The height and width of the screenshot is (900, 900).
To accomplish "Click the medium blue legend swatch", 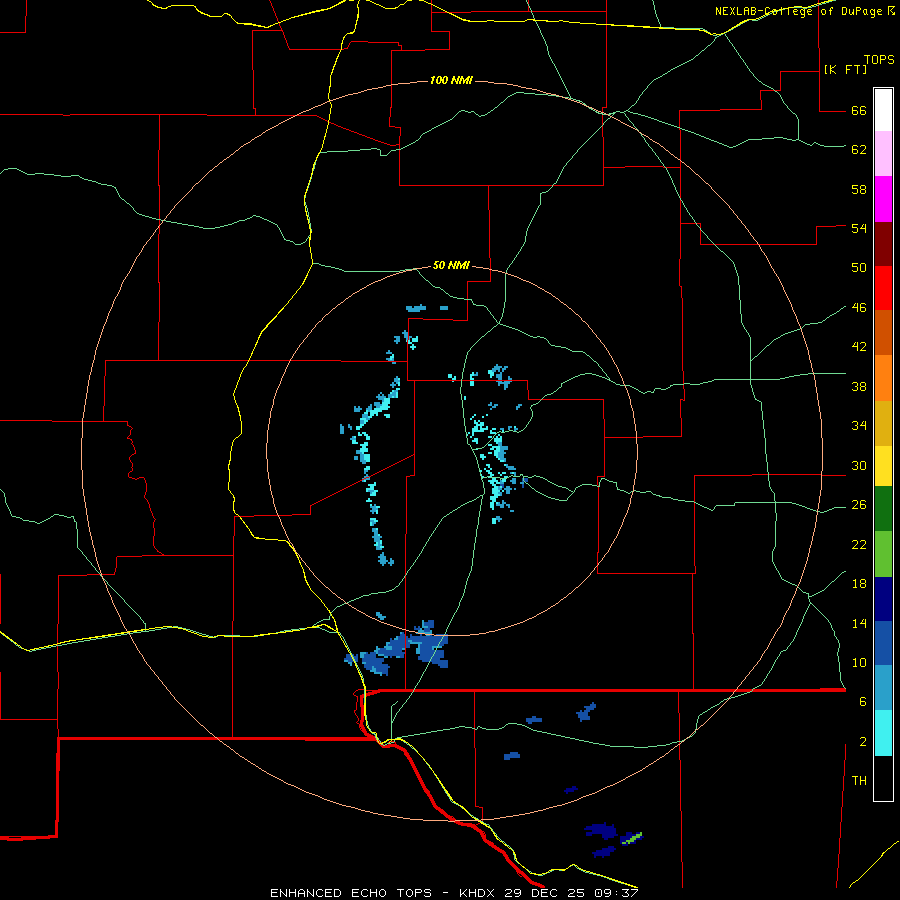I will 883,643.
